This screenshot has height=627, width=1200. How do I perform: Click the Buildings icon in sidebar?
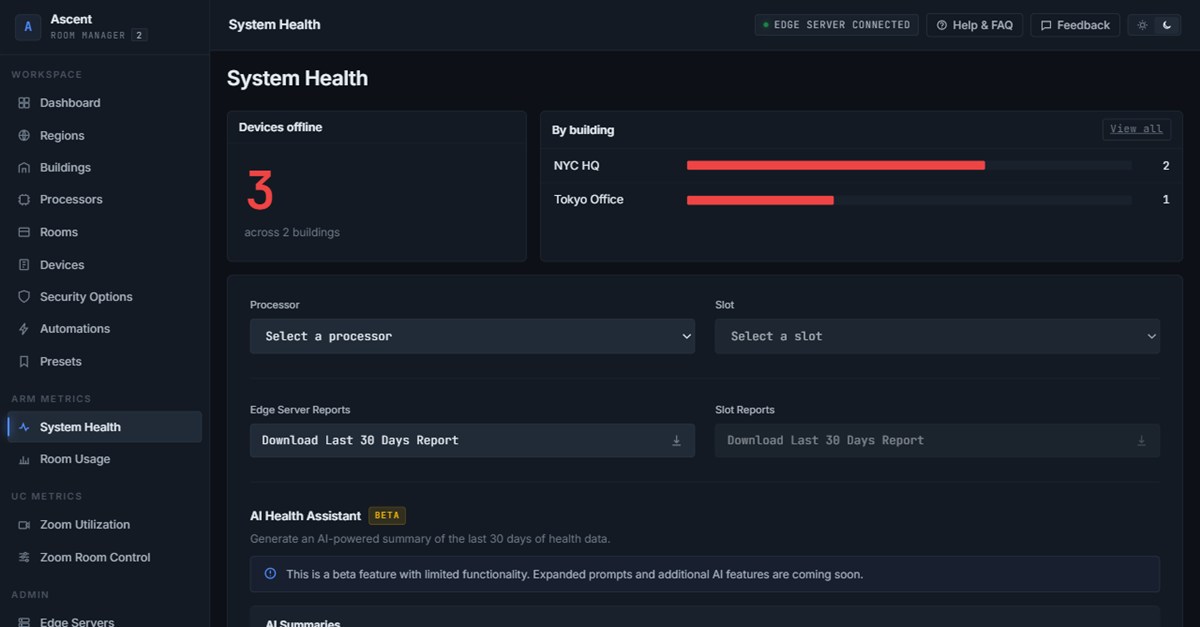(x=24, y=168)
